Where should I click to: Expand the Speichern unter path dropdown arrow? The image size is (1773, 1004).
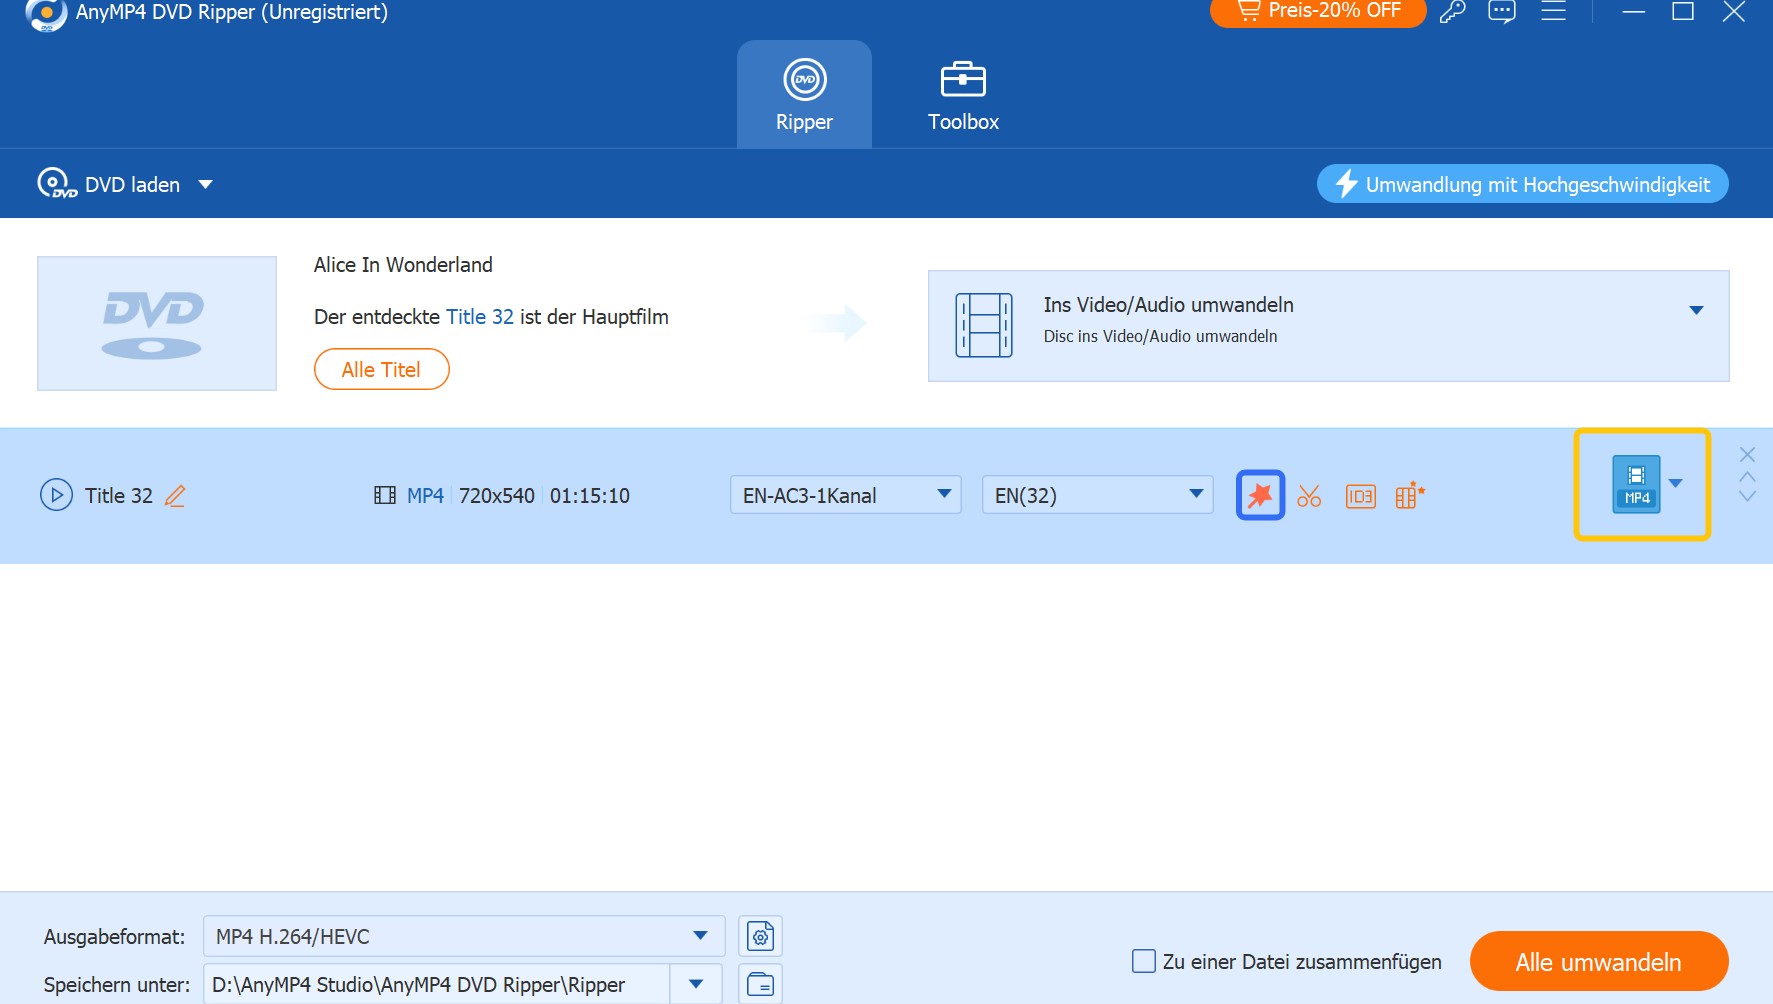pyautogui.click(x=696, y=984)
